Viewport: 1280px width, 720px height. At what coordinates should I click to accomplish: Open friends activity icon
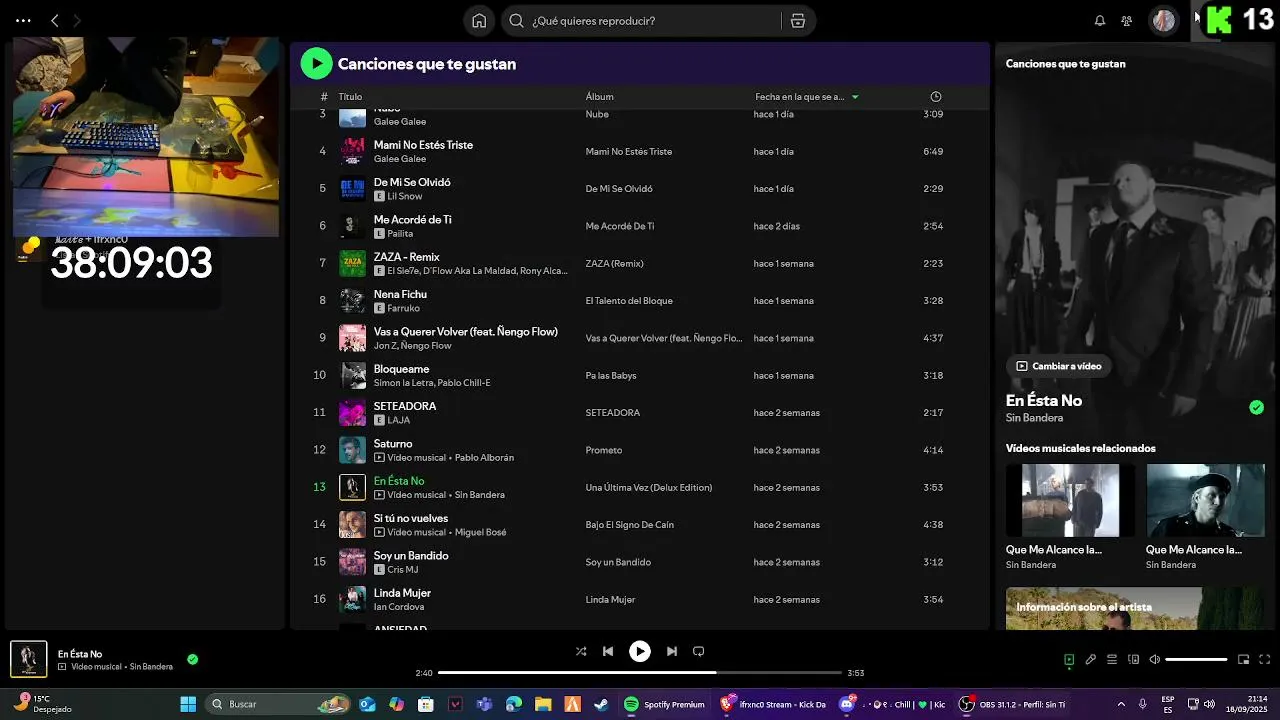point(1127,21)
